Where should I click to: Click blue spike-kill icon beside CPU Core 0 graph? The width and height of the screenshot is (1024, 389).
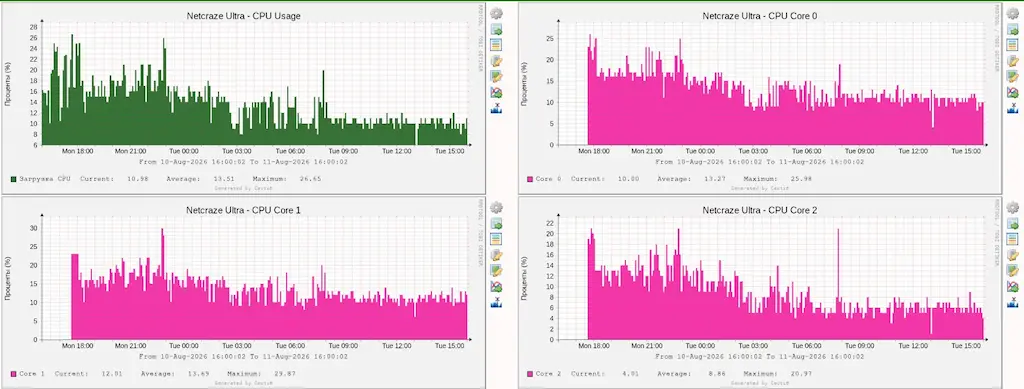1013,108
